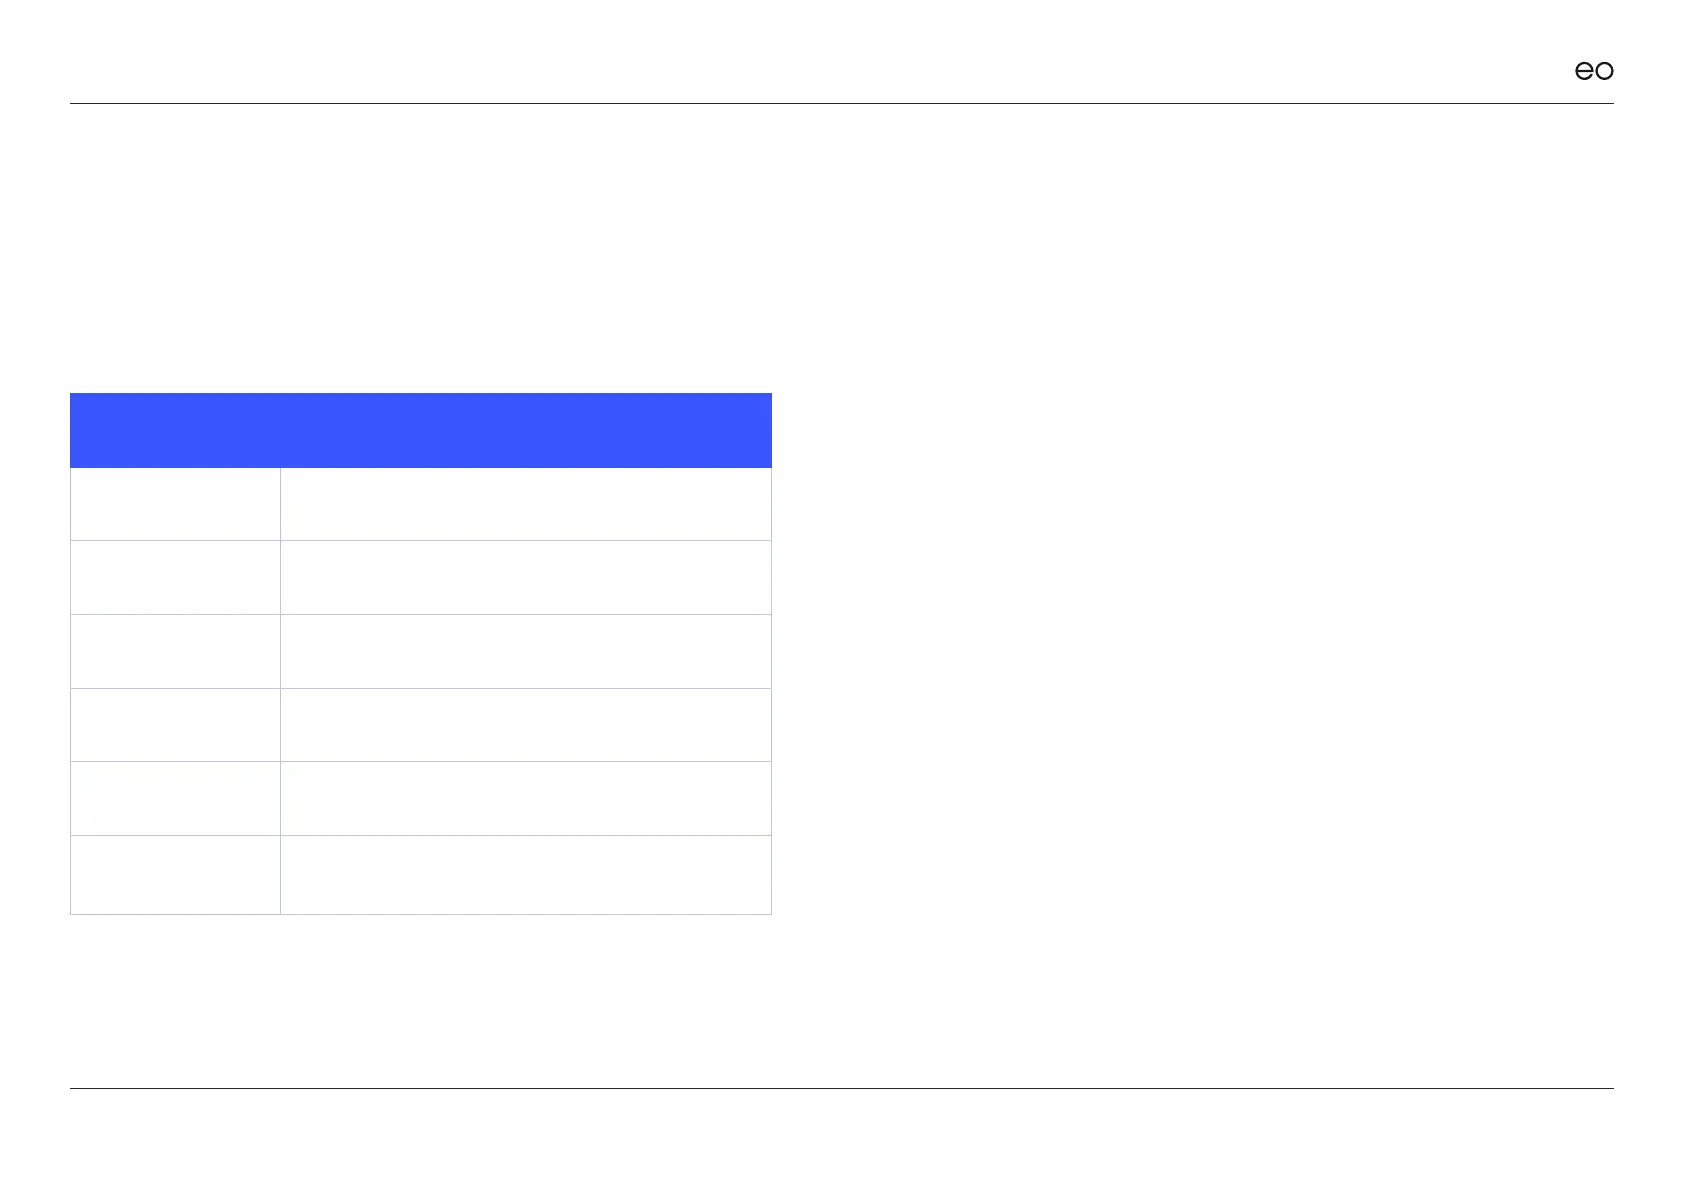Click the blue header above the wide column
Image resolution: width=1684 pixels, height=1191 pixels.
pyautogui.click(x=526, y=430)
